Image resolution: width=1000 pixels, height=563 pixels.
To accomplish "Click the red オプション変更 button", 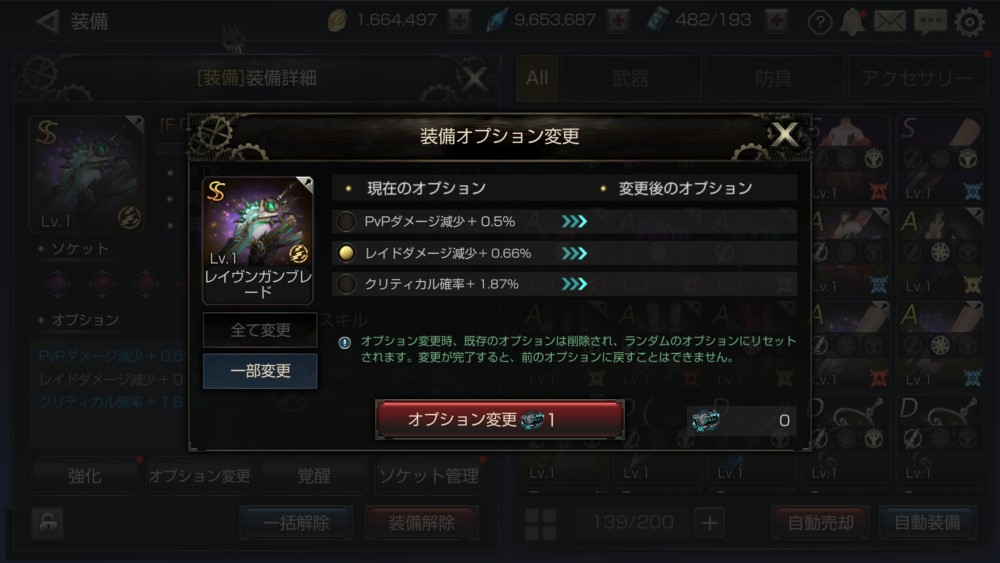I will click(499, 419).
